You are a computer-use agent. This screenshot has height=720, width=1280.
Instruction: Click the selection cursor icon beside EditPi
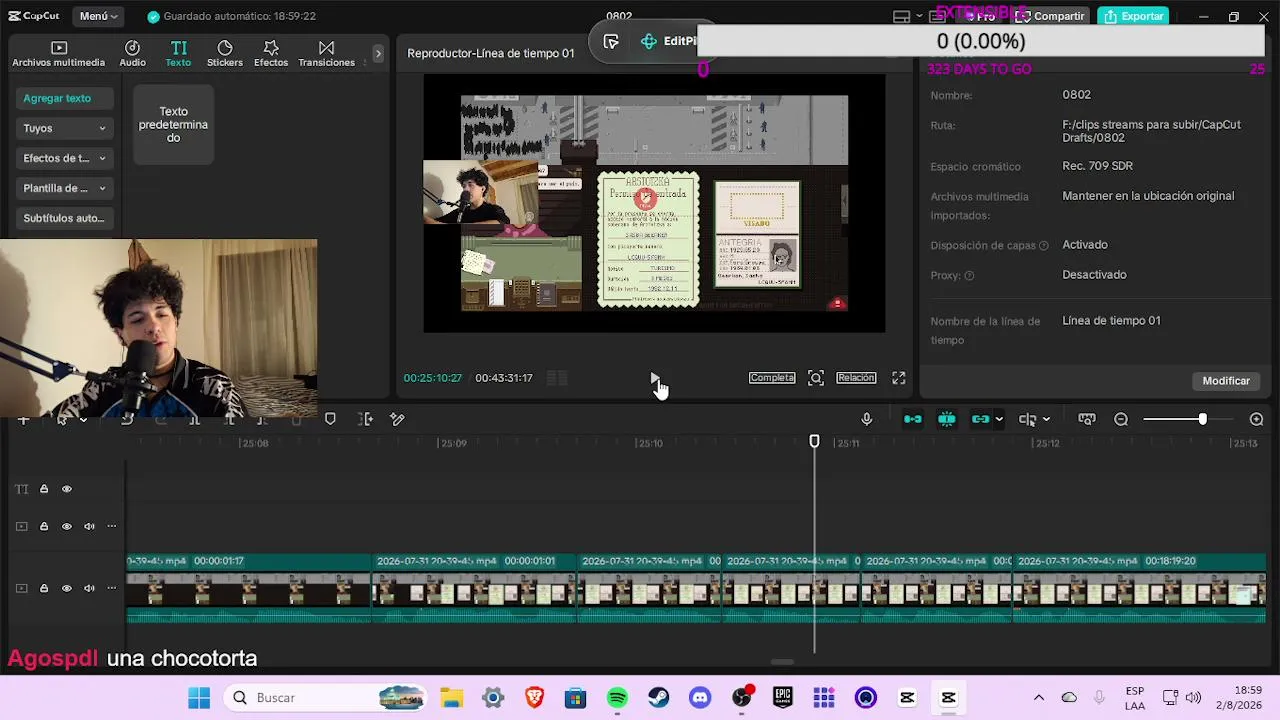[611, 41]
